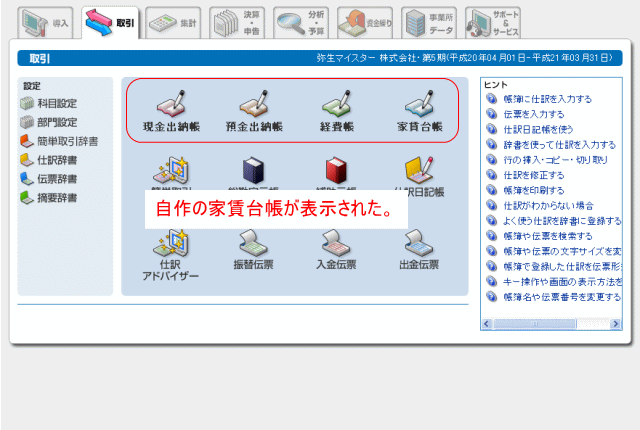Open 簡単取引辞書 in the settings panel
This screenshot has width=640, height=430.
click(59, 141)
